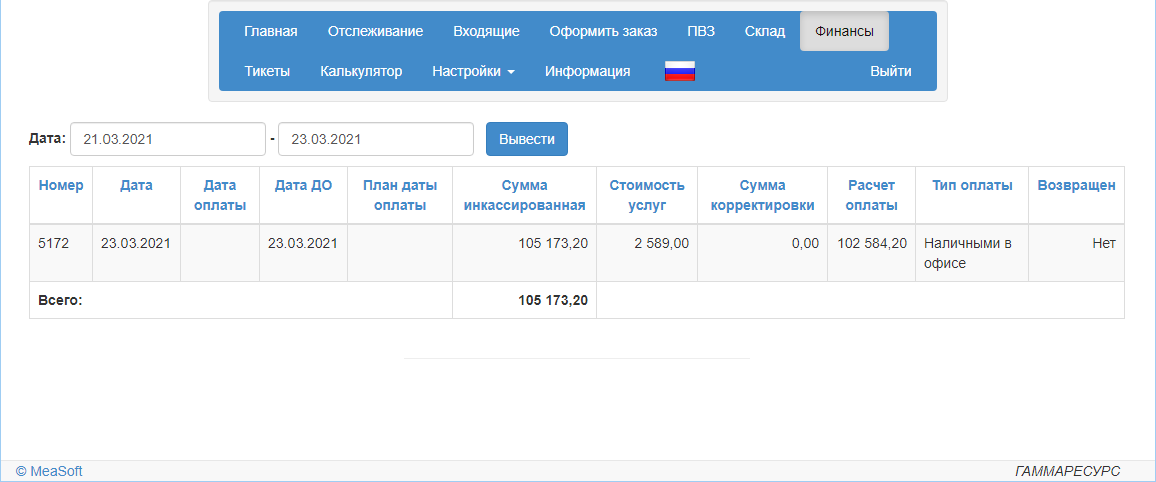Go to Отслеживание page
Viewport: 1156px width, 482px height.
pyautogui.click(x=375, y=31)
